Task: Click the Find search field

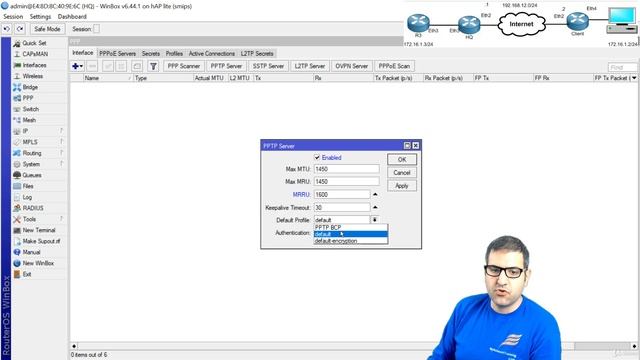Action: 622,67
